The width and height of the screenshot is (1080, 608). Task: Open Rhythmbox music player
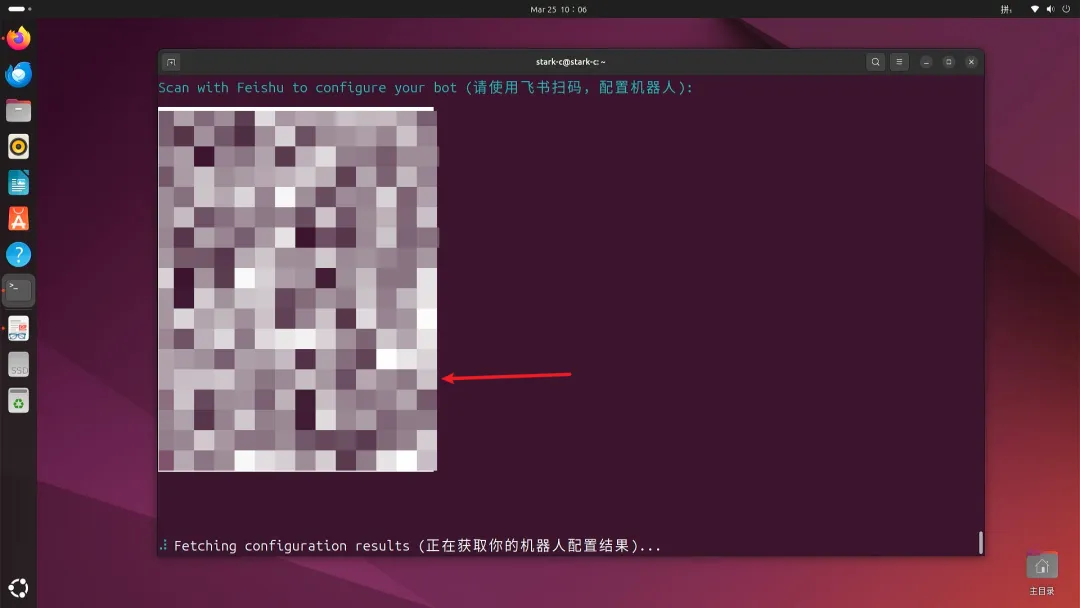tap(19, 147)
